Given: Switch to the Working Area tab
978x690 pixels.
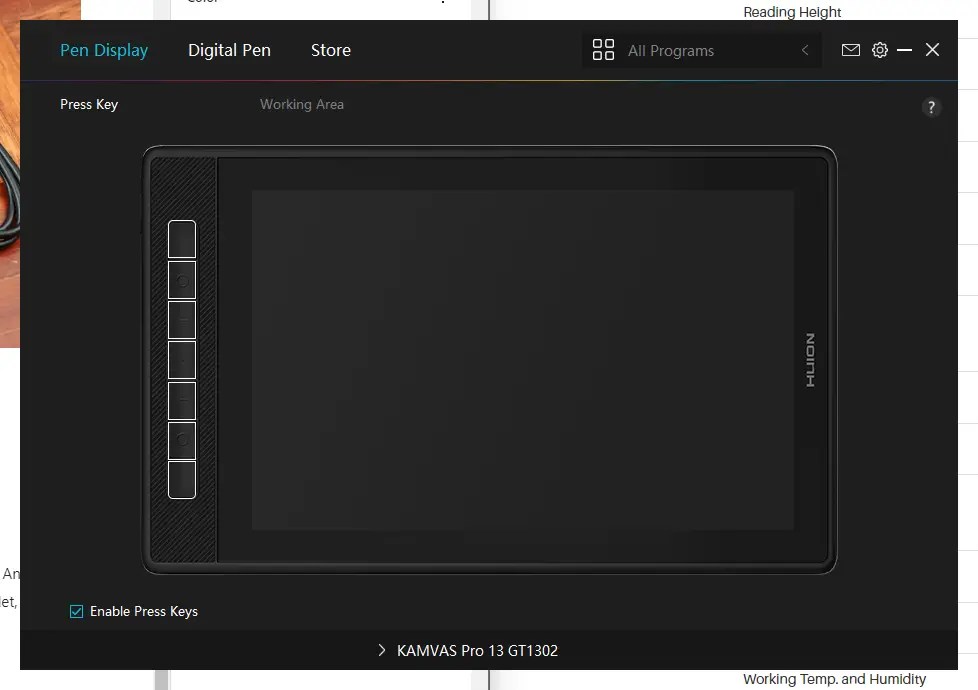Looking at the screenshot, I should (302, 104).
